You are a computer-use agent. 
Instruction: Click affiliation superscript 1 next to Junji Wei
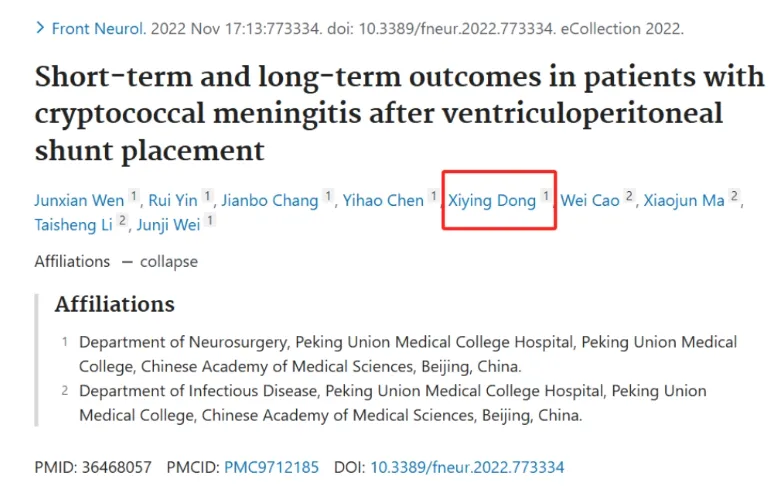210,220
